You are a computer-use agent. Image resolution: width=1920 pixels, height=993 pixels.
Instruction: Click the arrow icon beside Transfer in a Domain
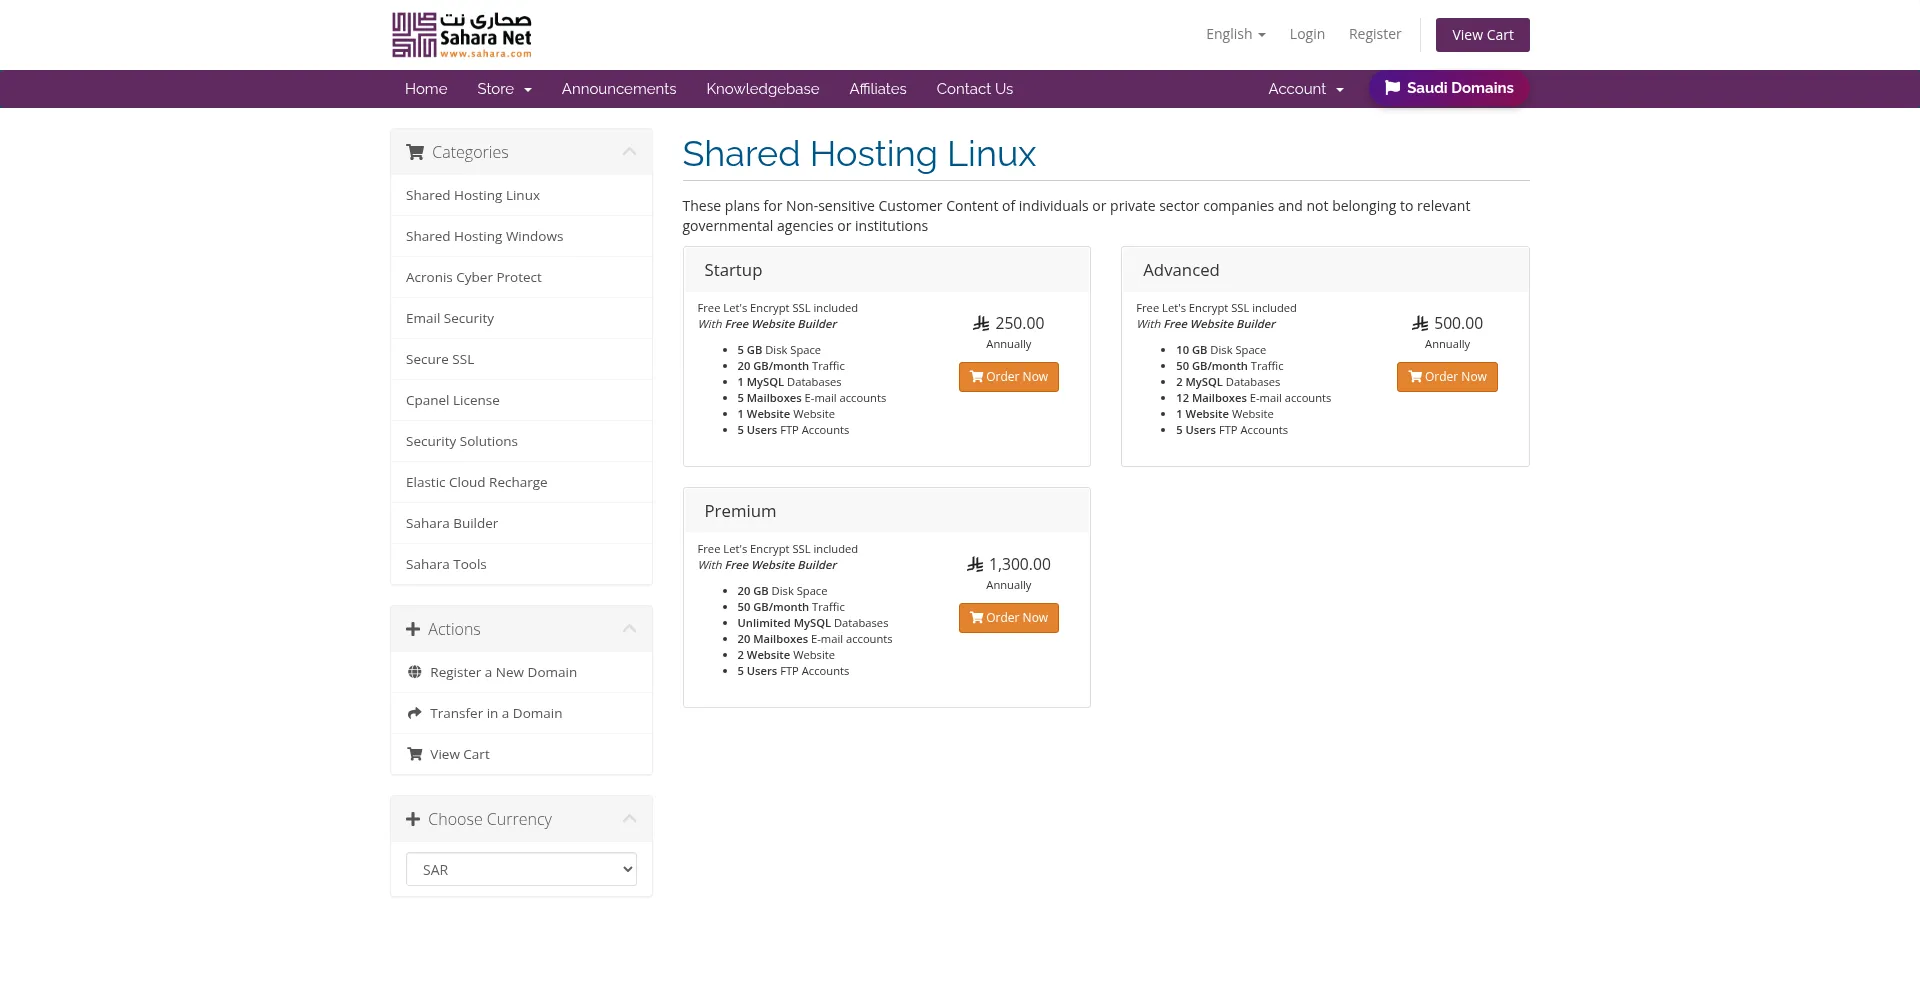click(x=414, y=713)
